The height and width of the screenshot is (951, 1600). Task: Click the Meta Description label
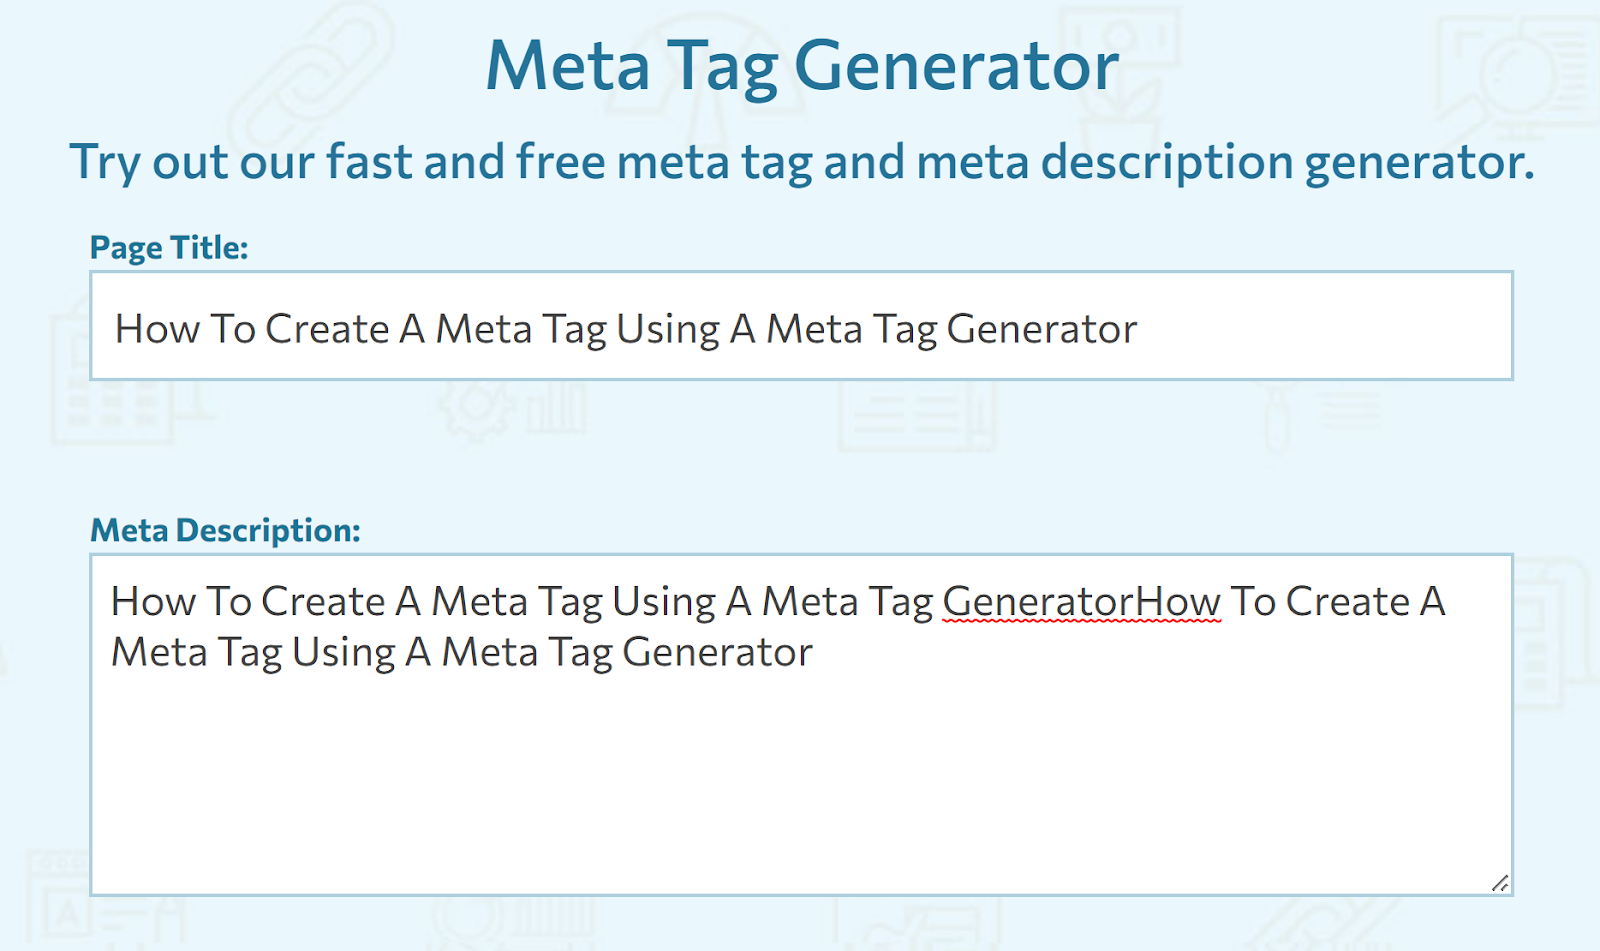pos(225,531)
